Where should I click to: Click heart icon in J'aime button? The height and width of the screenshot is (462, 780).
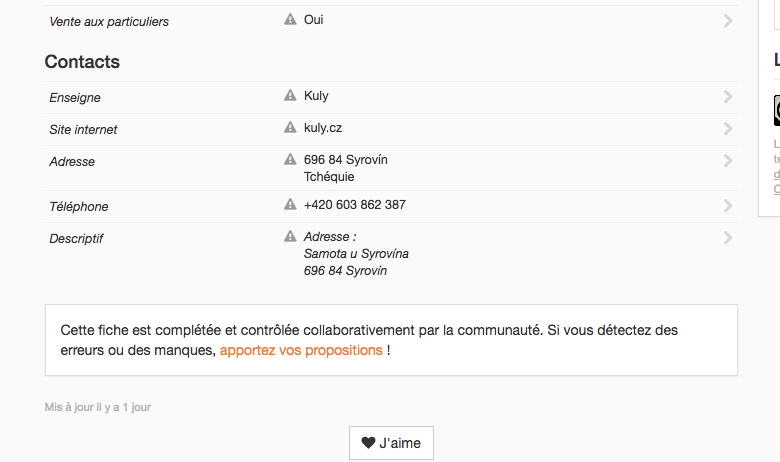368,443
